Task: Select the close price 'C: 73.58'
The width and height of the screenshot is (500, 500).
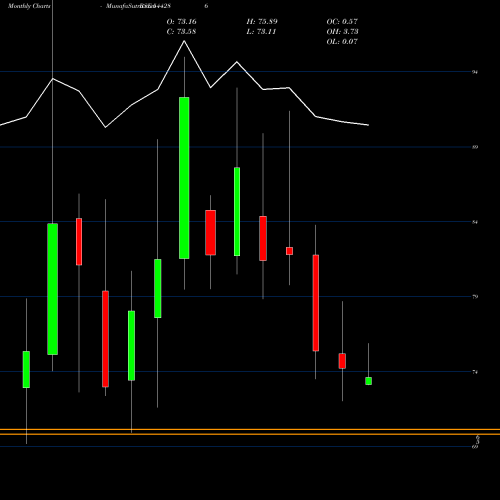Action: (x=181, y=32)
